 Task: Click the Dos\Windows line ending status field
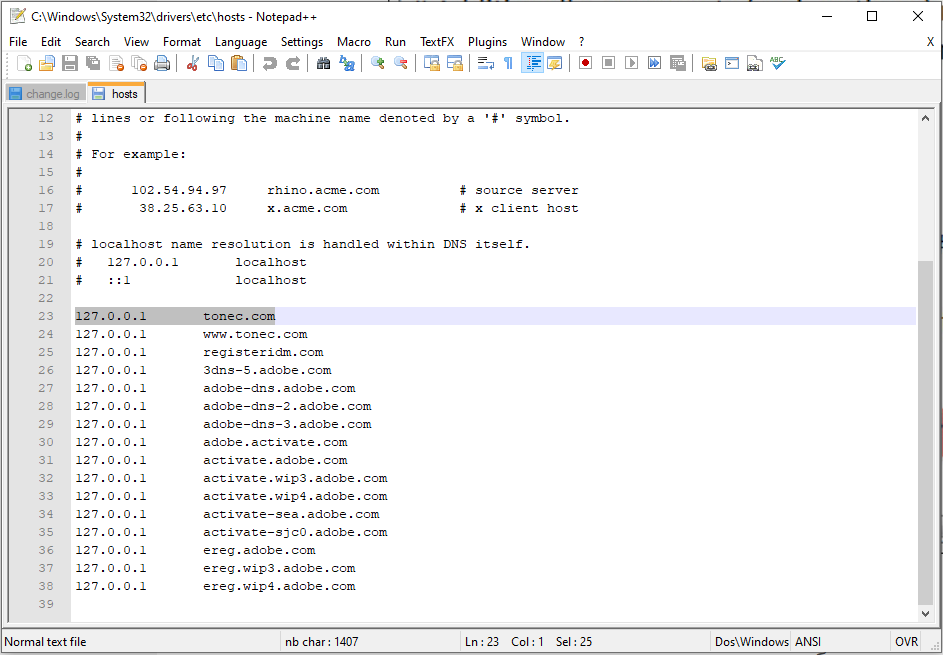(751, 642)
